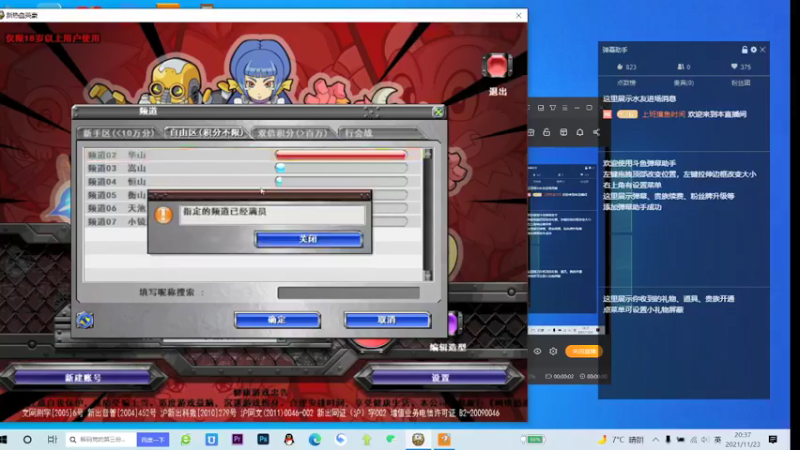
Task: Focus the nickname search field
Action: [x=348, y=293]
